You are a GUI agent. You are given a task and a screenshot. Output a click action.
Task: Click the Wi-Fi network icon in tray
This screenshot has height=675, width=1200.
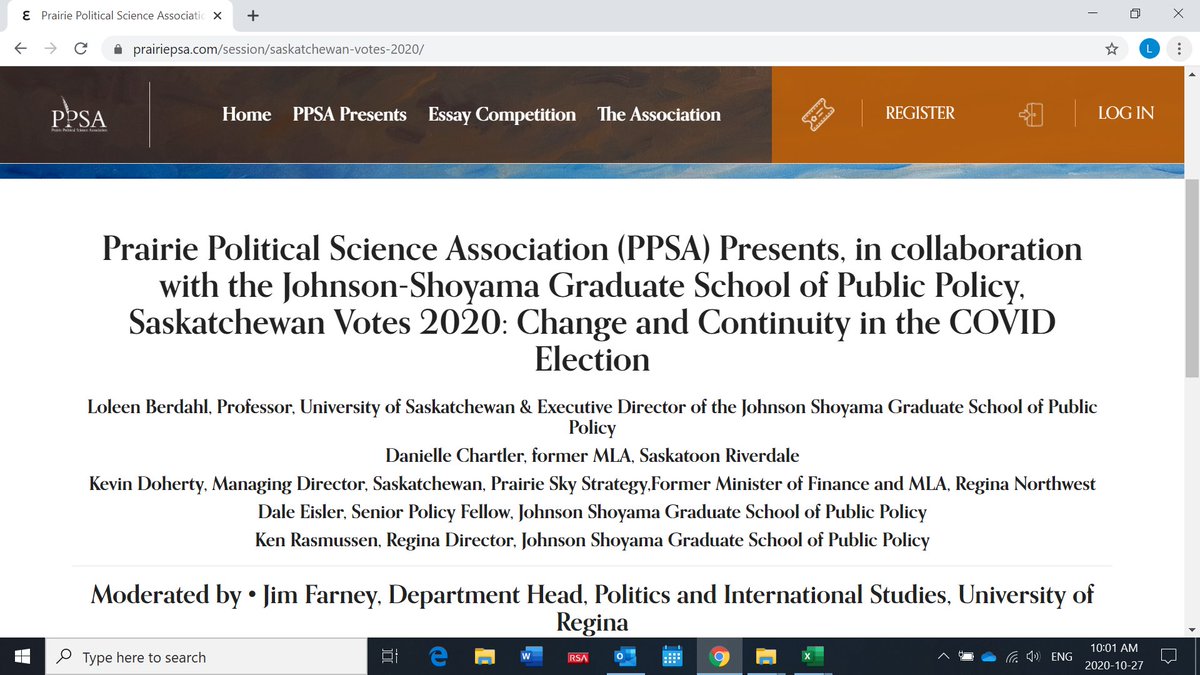[1011, 657]
